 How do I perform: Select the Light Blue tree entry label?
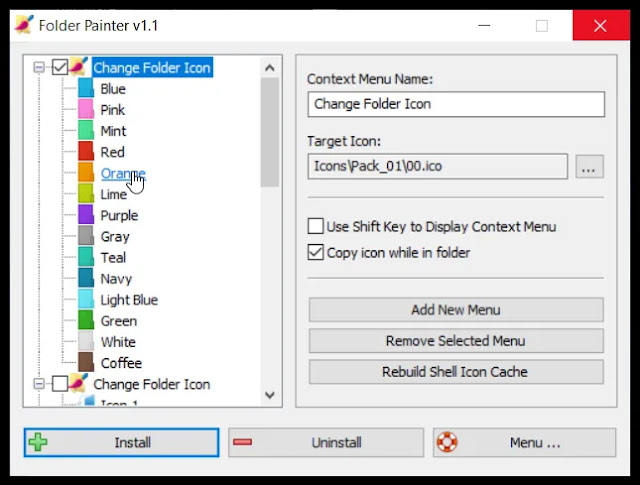[x=129, y=300]
